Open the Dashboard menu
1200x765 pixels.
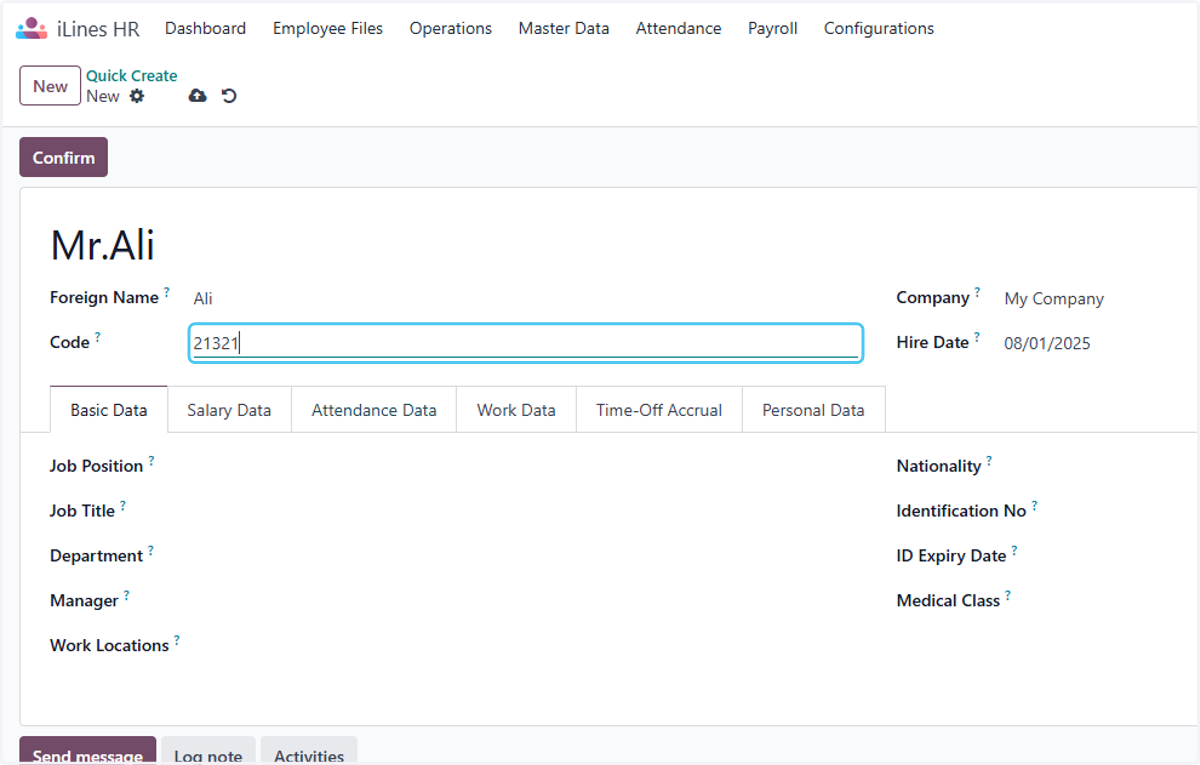coord(205,29)
